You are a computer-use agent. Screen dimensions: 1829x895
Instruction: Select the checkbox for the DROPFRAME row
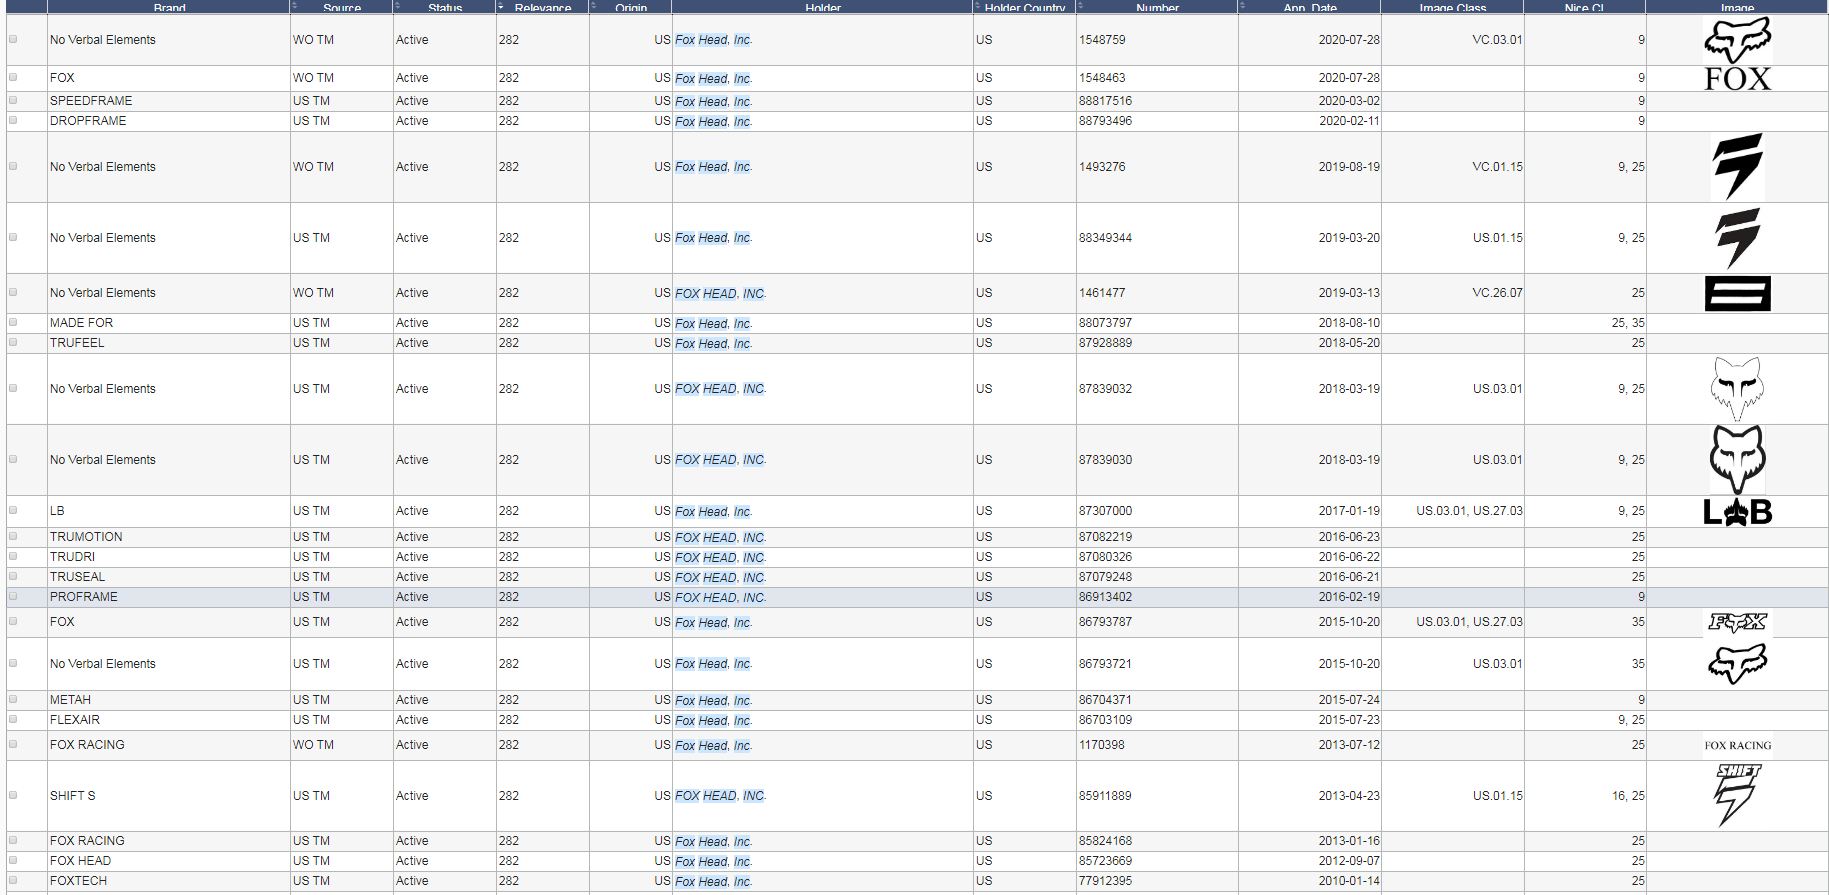tap(13, 120)
